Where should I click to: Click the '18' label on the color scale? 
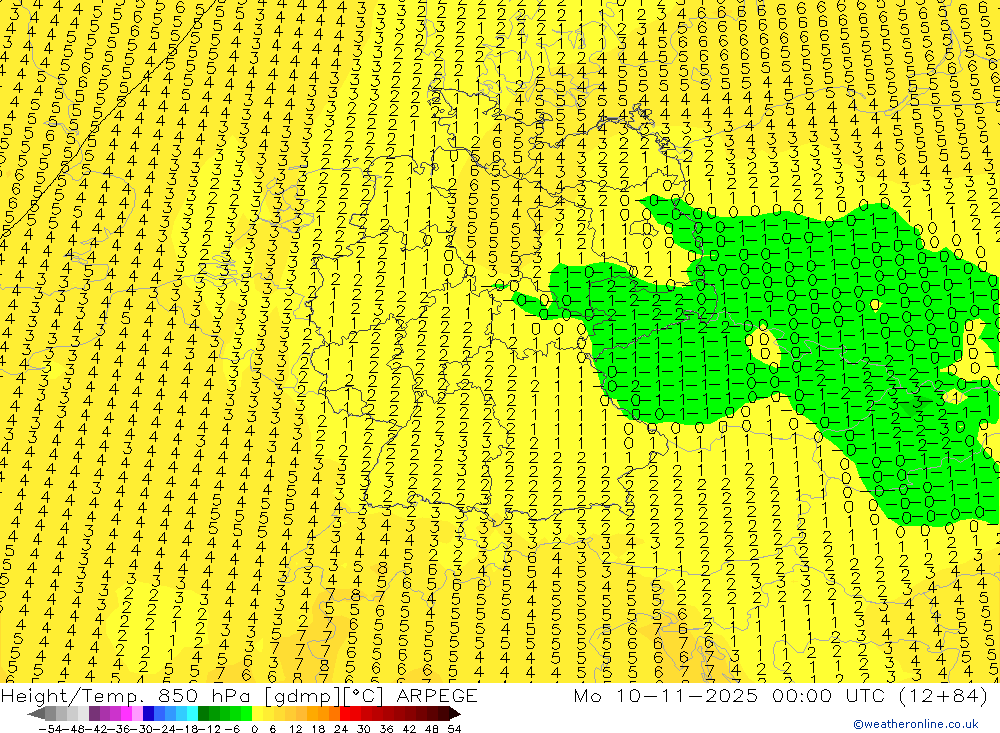318,729
